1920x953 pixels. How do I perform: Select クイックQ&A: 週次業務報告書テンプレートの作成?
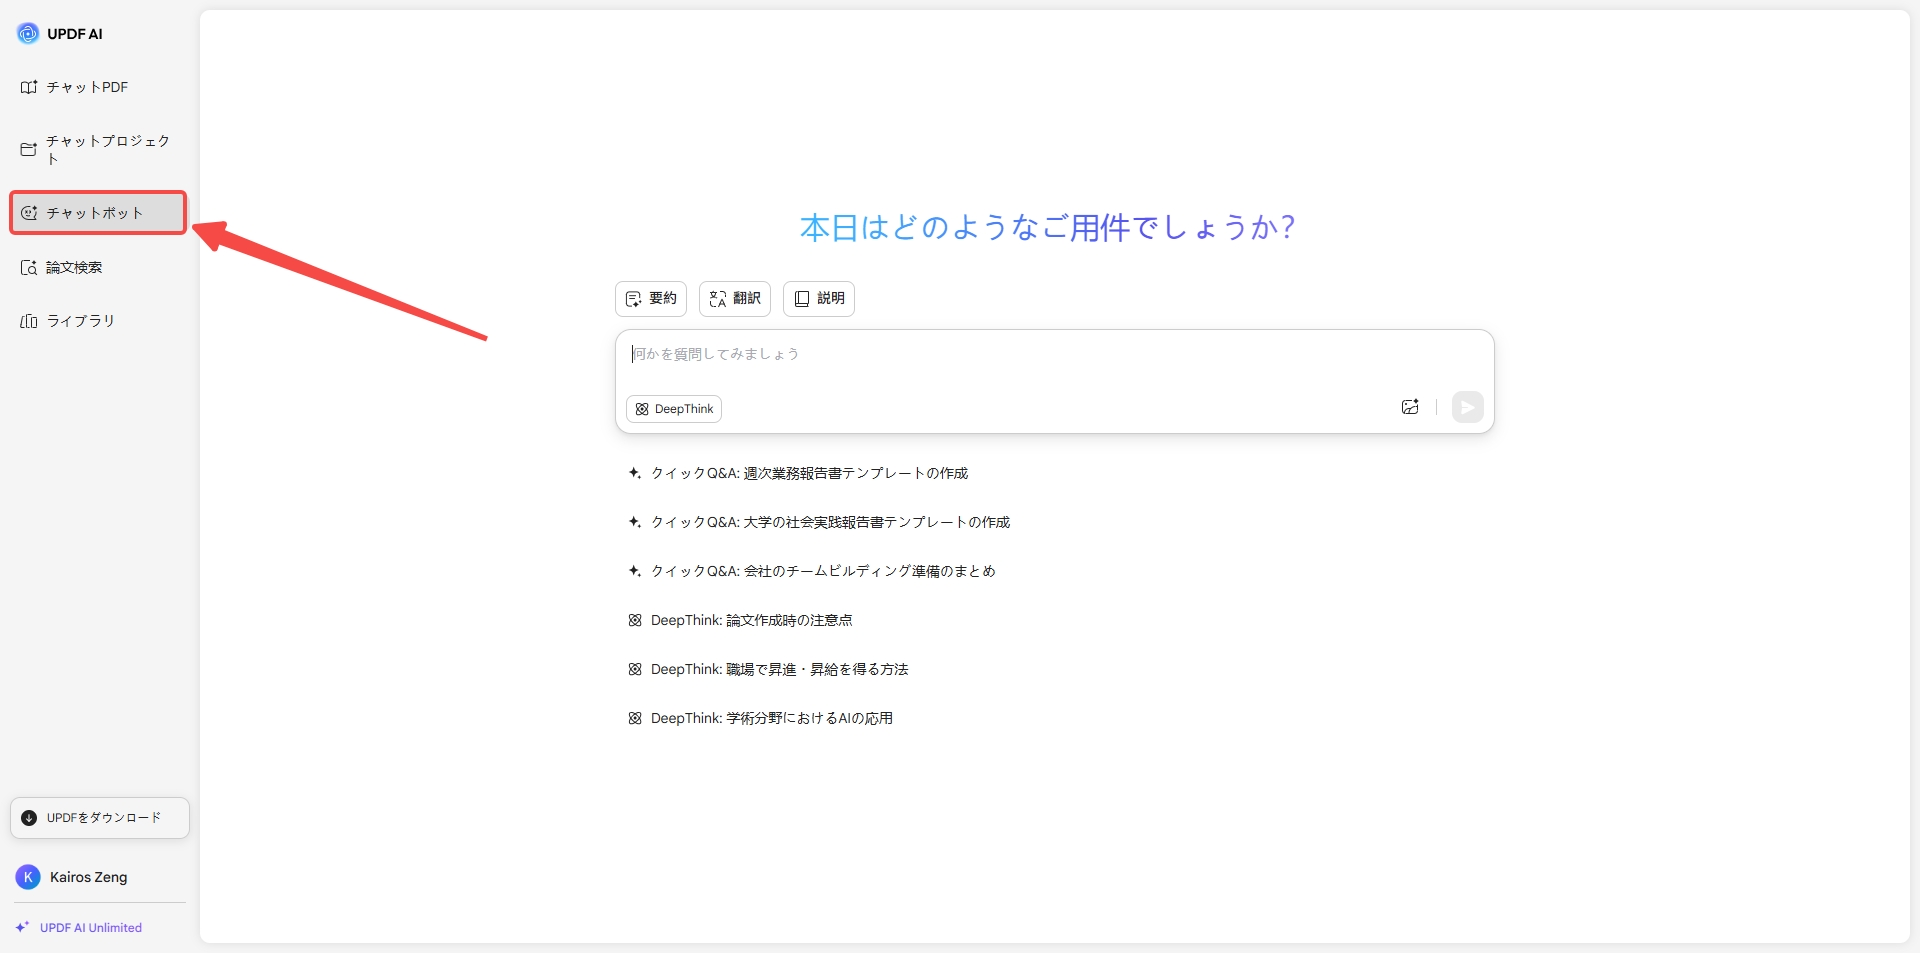tap(798, 473)
